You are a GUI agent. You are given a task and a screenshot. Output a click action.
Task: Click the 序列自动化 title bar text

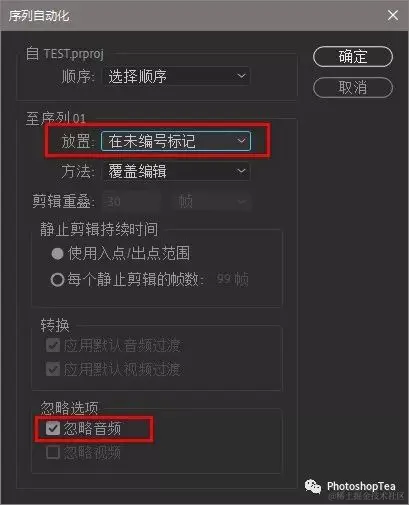pyautogui.click(x=39, y=16)
